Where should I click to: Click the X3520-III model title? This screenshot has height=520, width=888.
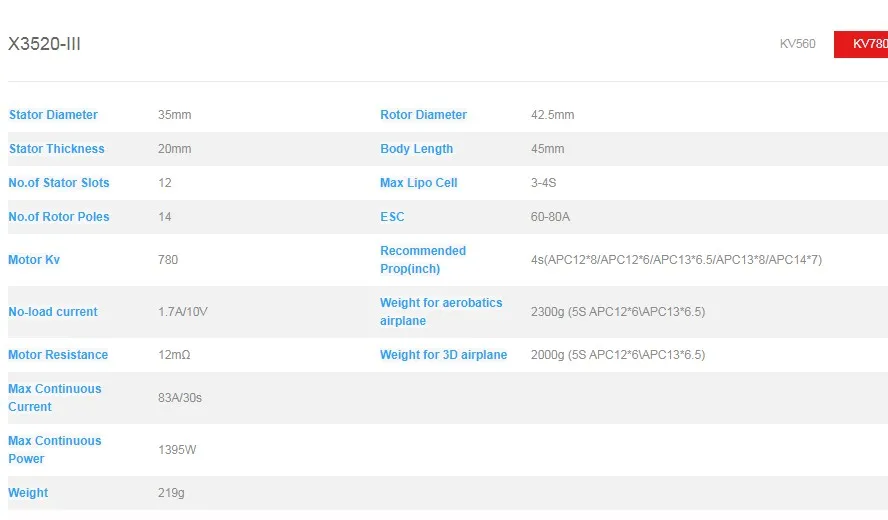[44, 44]
